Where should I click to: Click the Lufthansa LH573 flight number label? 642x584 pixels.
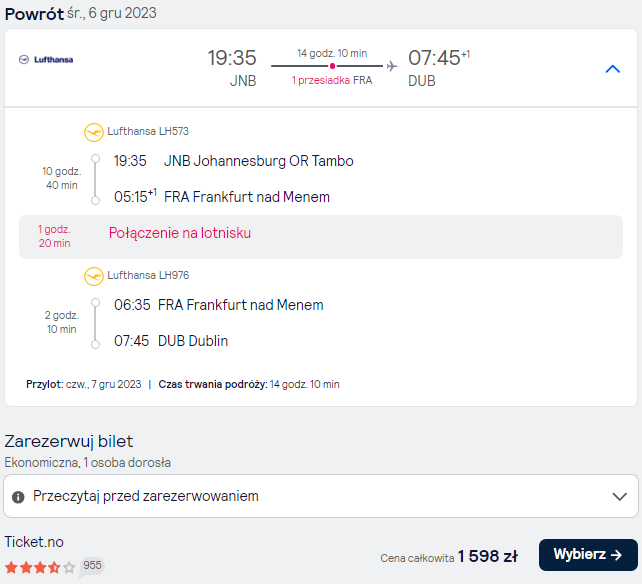click(148, 131)
